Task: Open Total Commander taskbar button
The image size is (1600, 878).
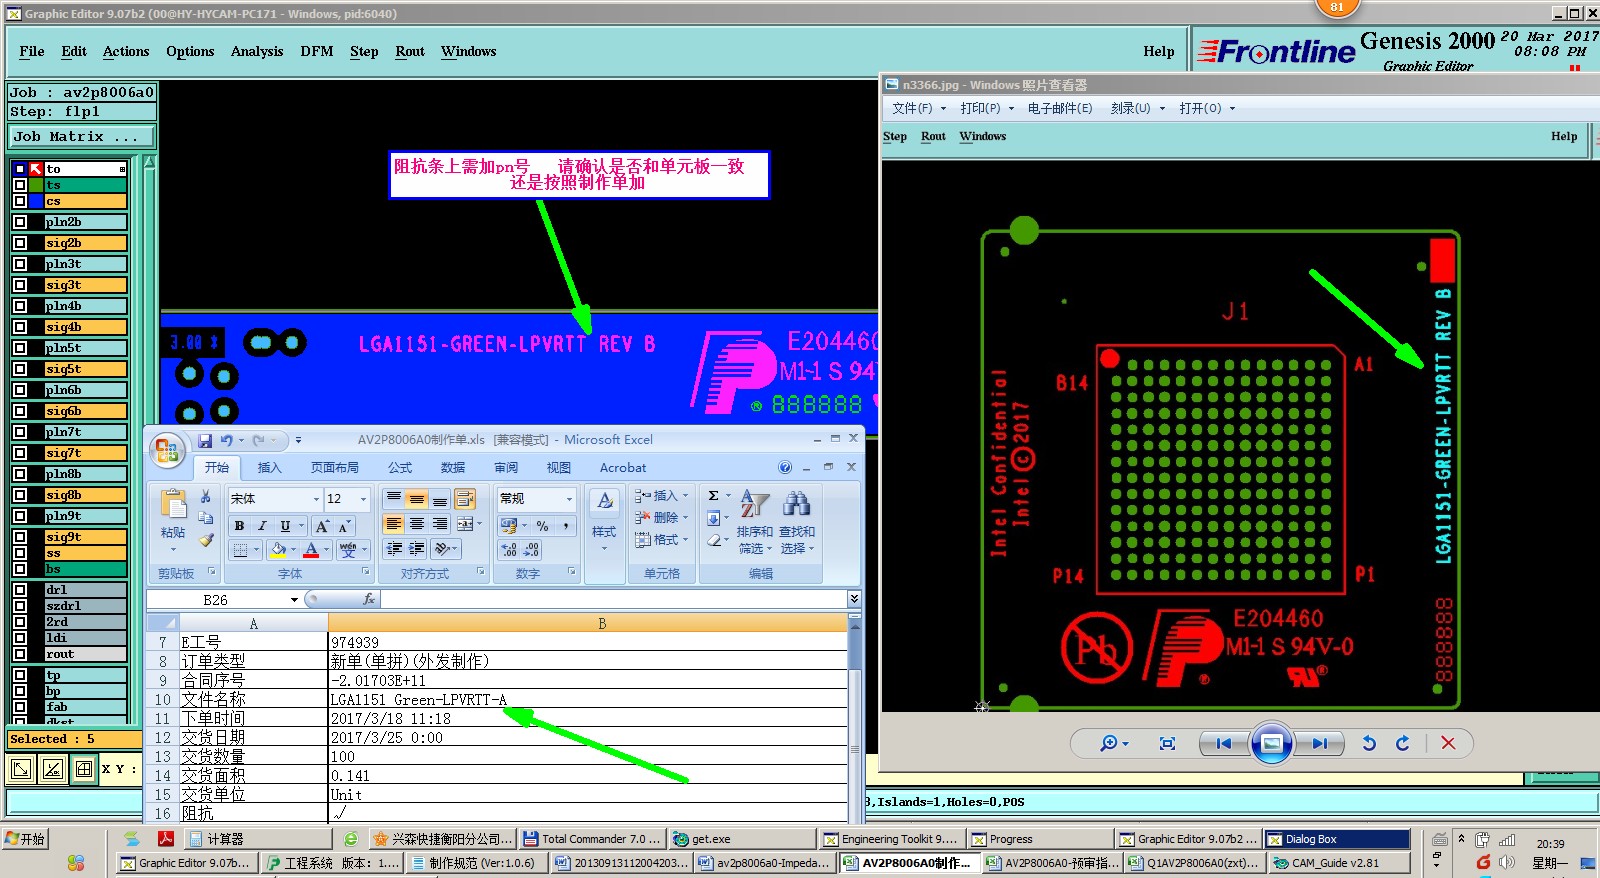Action: [x=593, y=839]
